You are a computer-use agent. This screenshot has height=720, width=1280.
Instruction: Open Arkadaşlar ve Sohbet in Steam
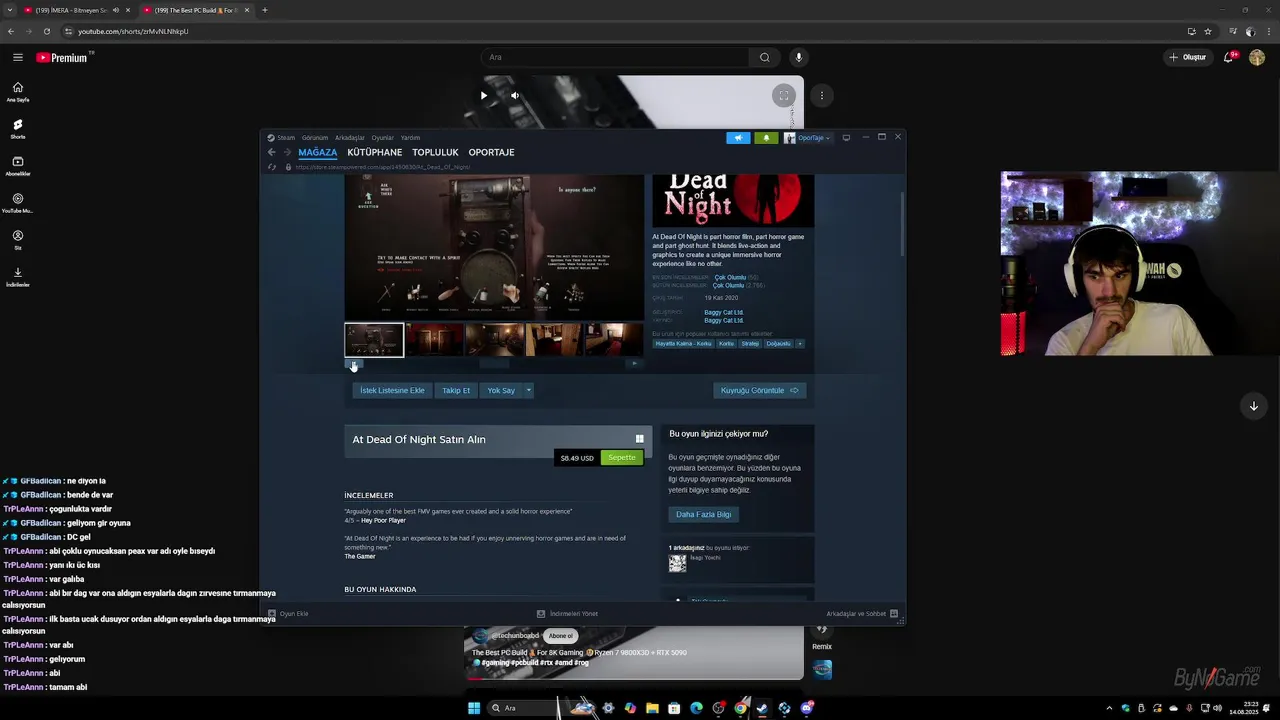click(862, 614)
